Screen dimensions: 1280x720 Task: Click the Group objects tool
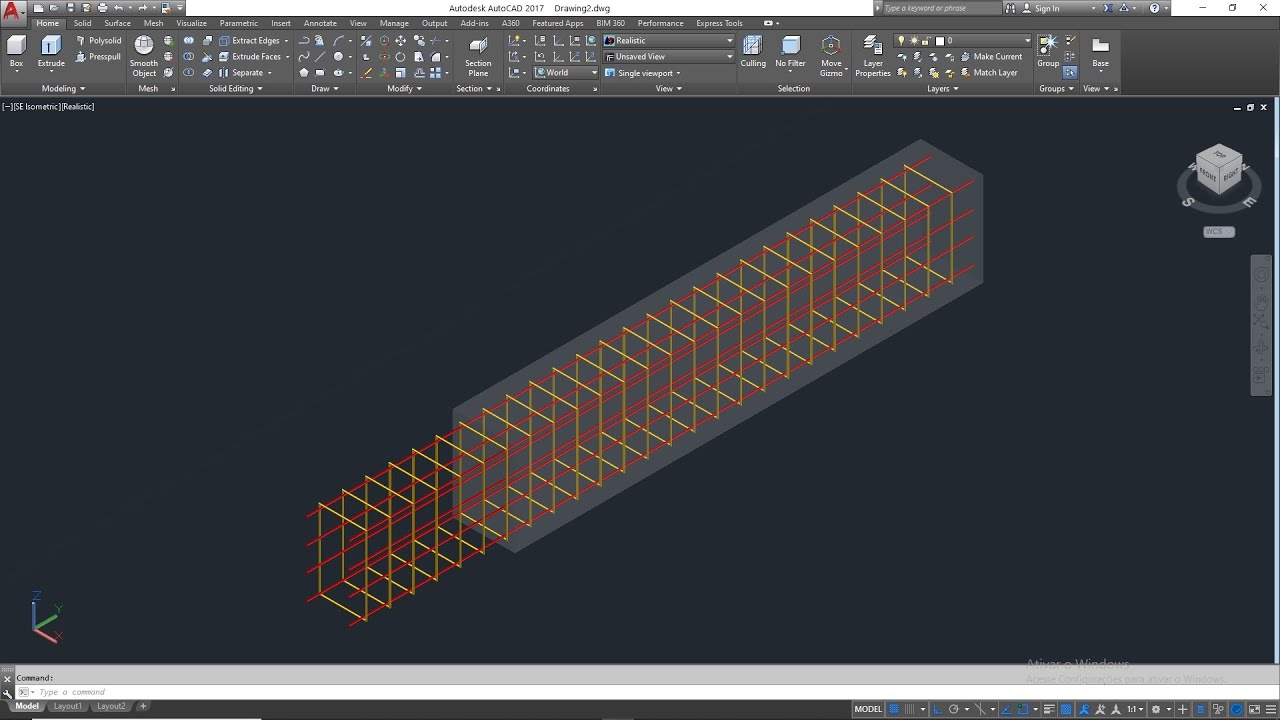(x=1048, y=50)
